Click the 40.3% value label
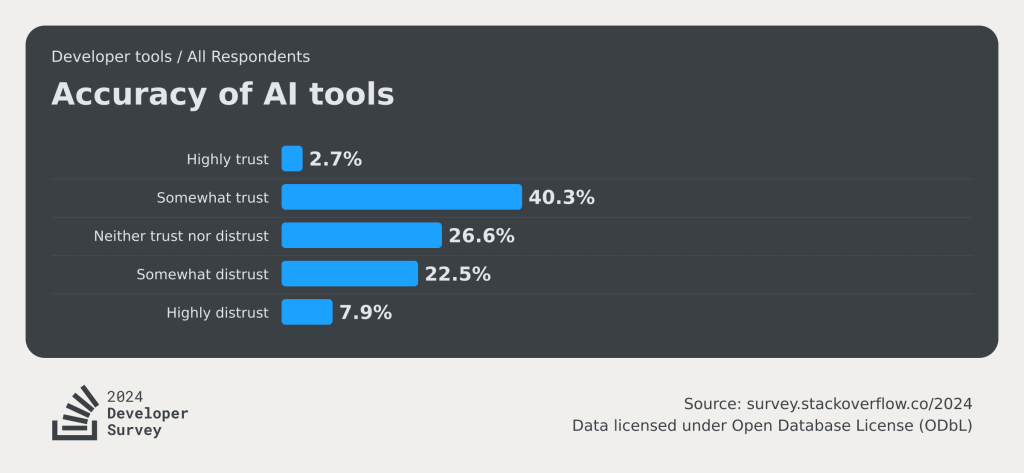 click(561, 197)
